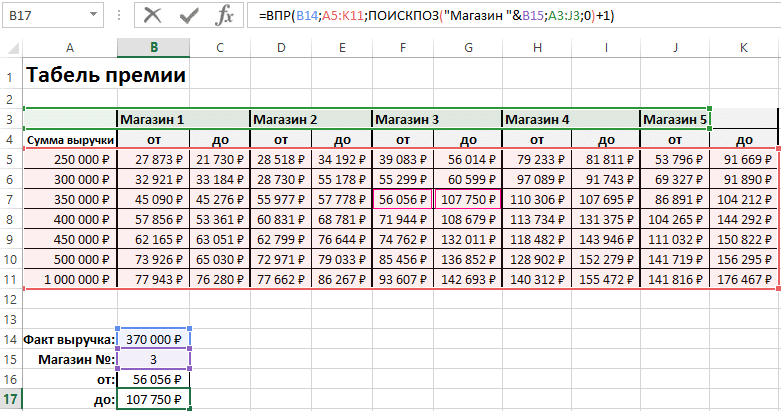Select column B header
Image resolution: width=781 pixels, height=411 pixels.
pos(152,48)
